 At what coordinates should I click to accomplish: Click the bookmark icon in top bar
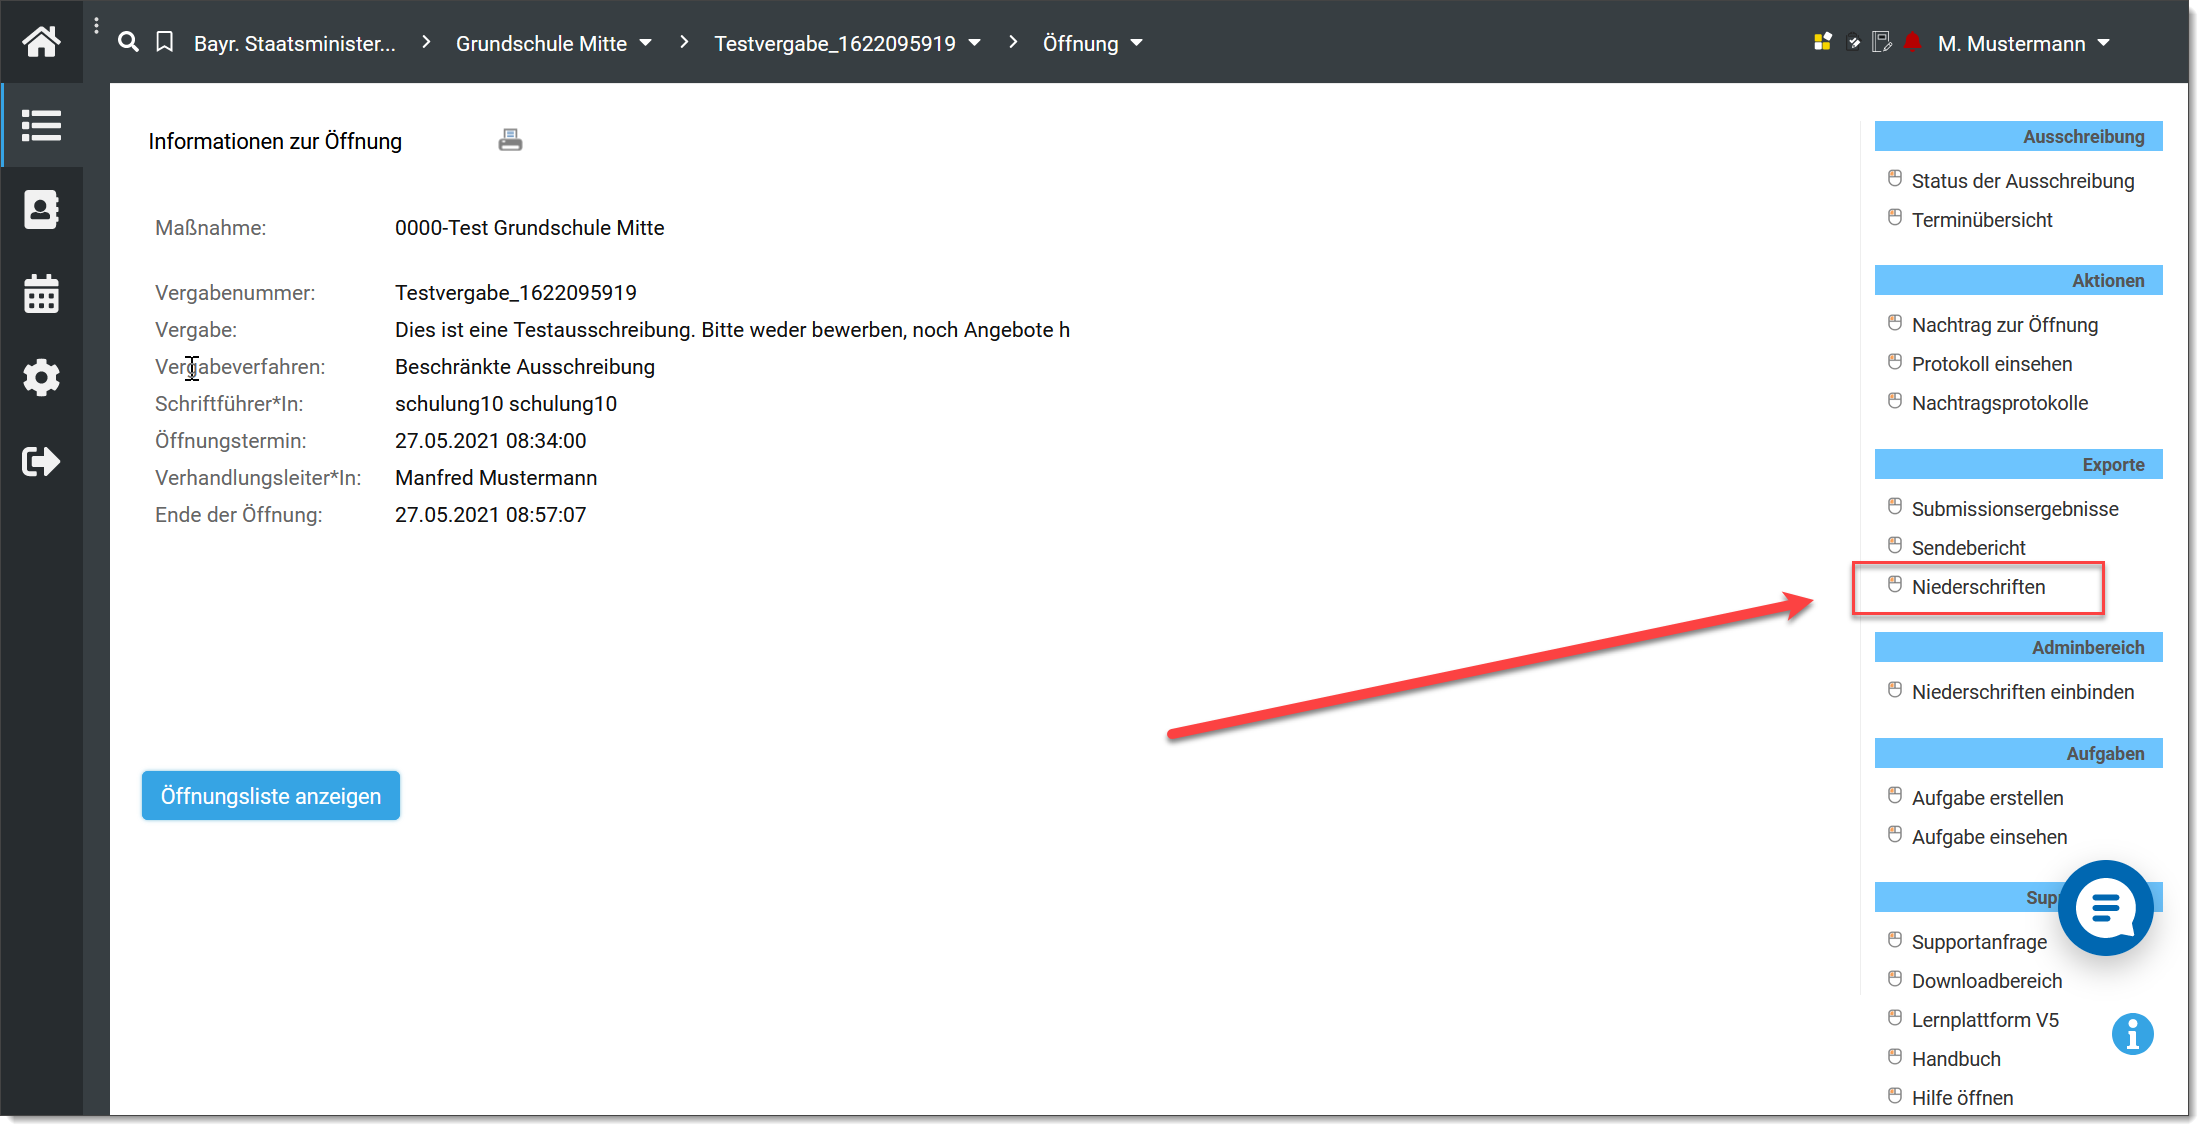(165, 42)
